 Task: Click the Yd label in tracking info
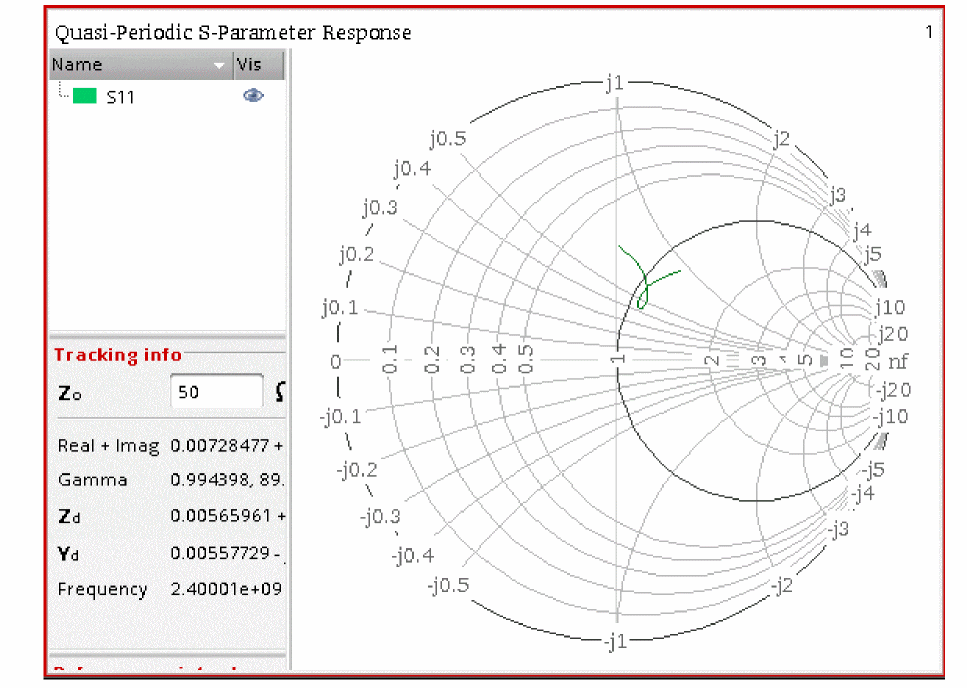[x=68, y=554]
